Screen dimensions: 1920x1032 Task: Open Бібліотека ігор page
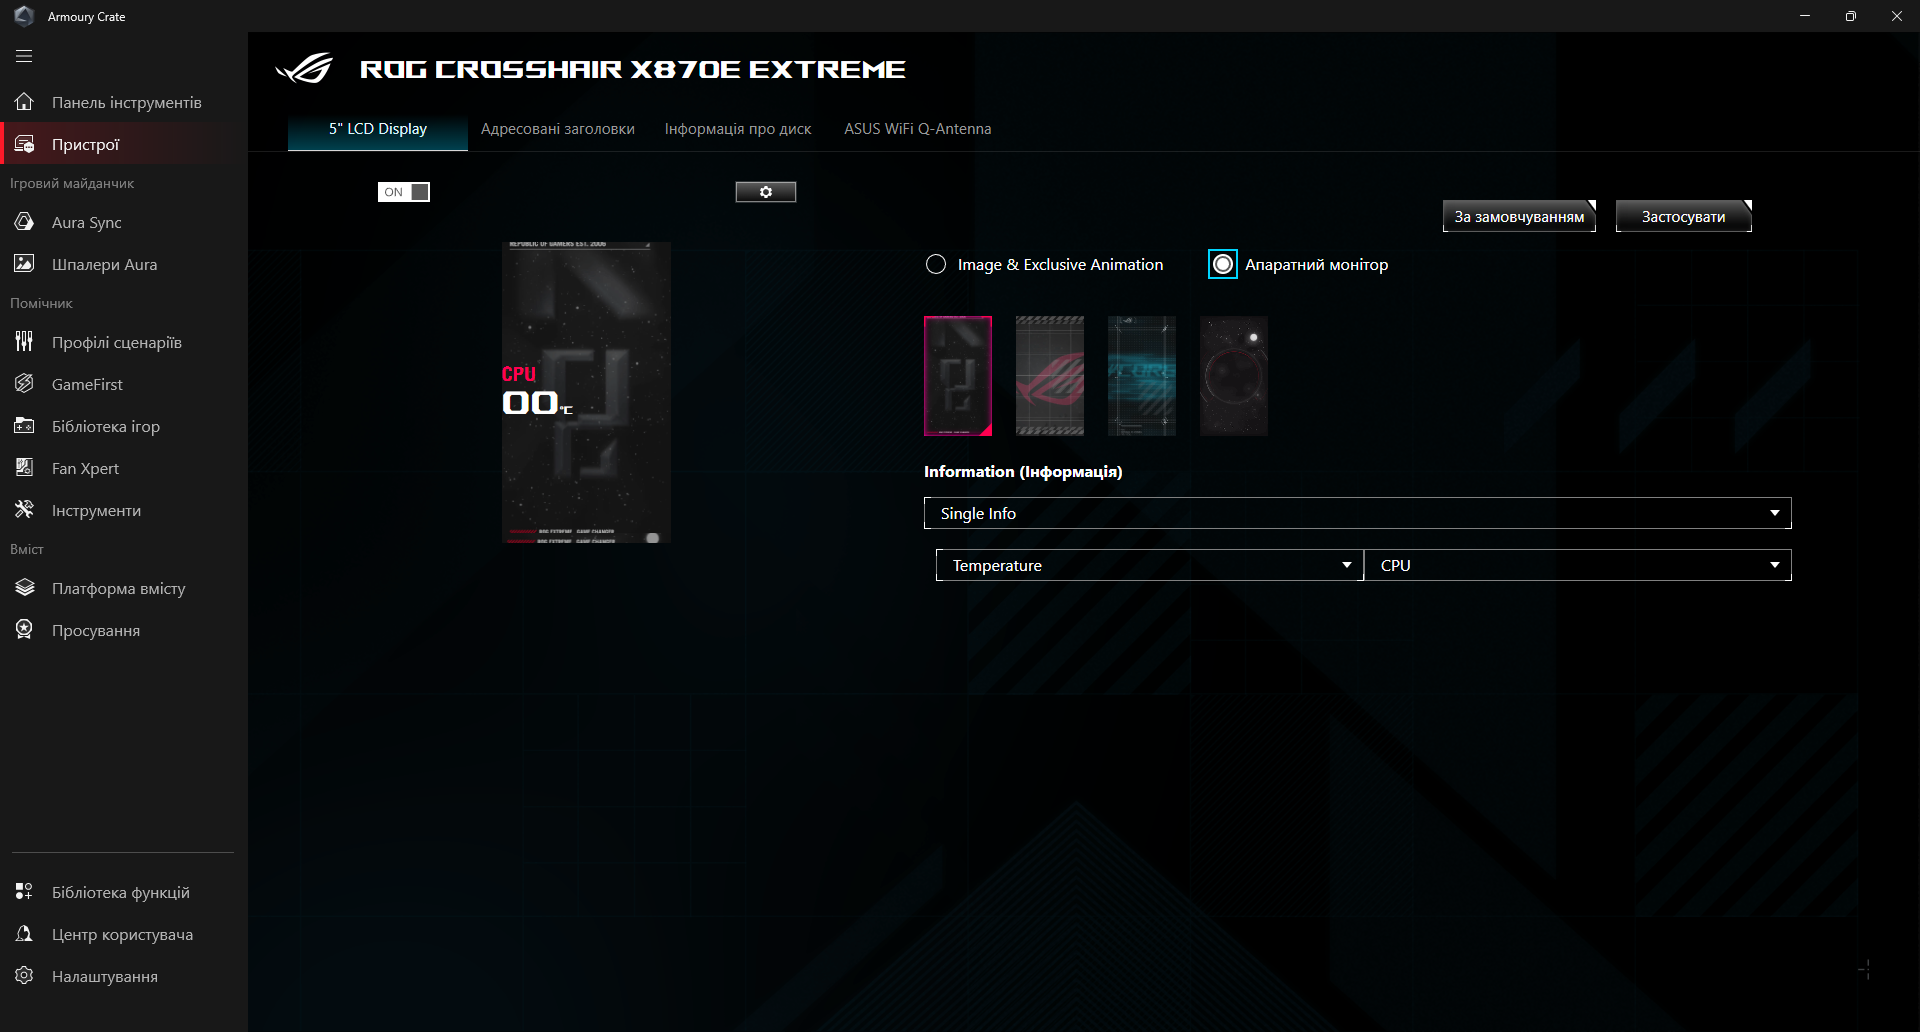[x=124, y=426]
